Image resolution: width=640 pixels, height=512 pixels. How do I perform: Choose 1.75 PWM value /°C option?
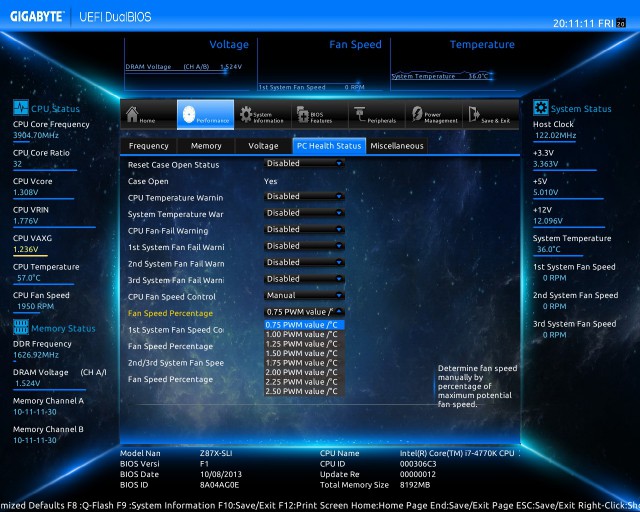[304, 363]
